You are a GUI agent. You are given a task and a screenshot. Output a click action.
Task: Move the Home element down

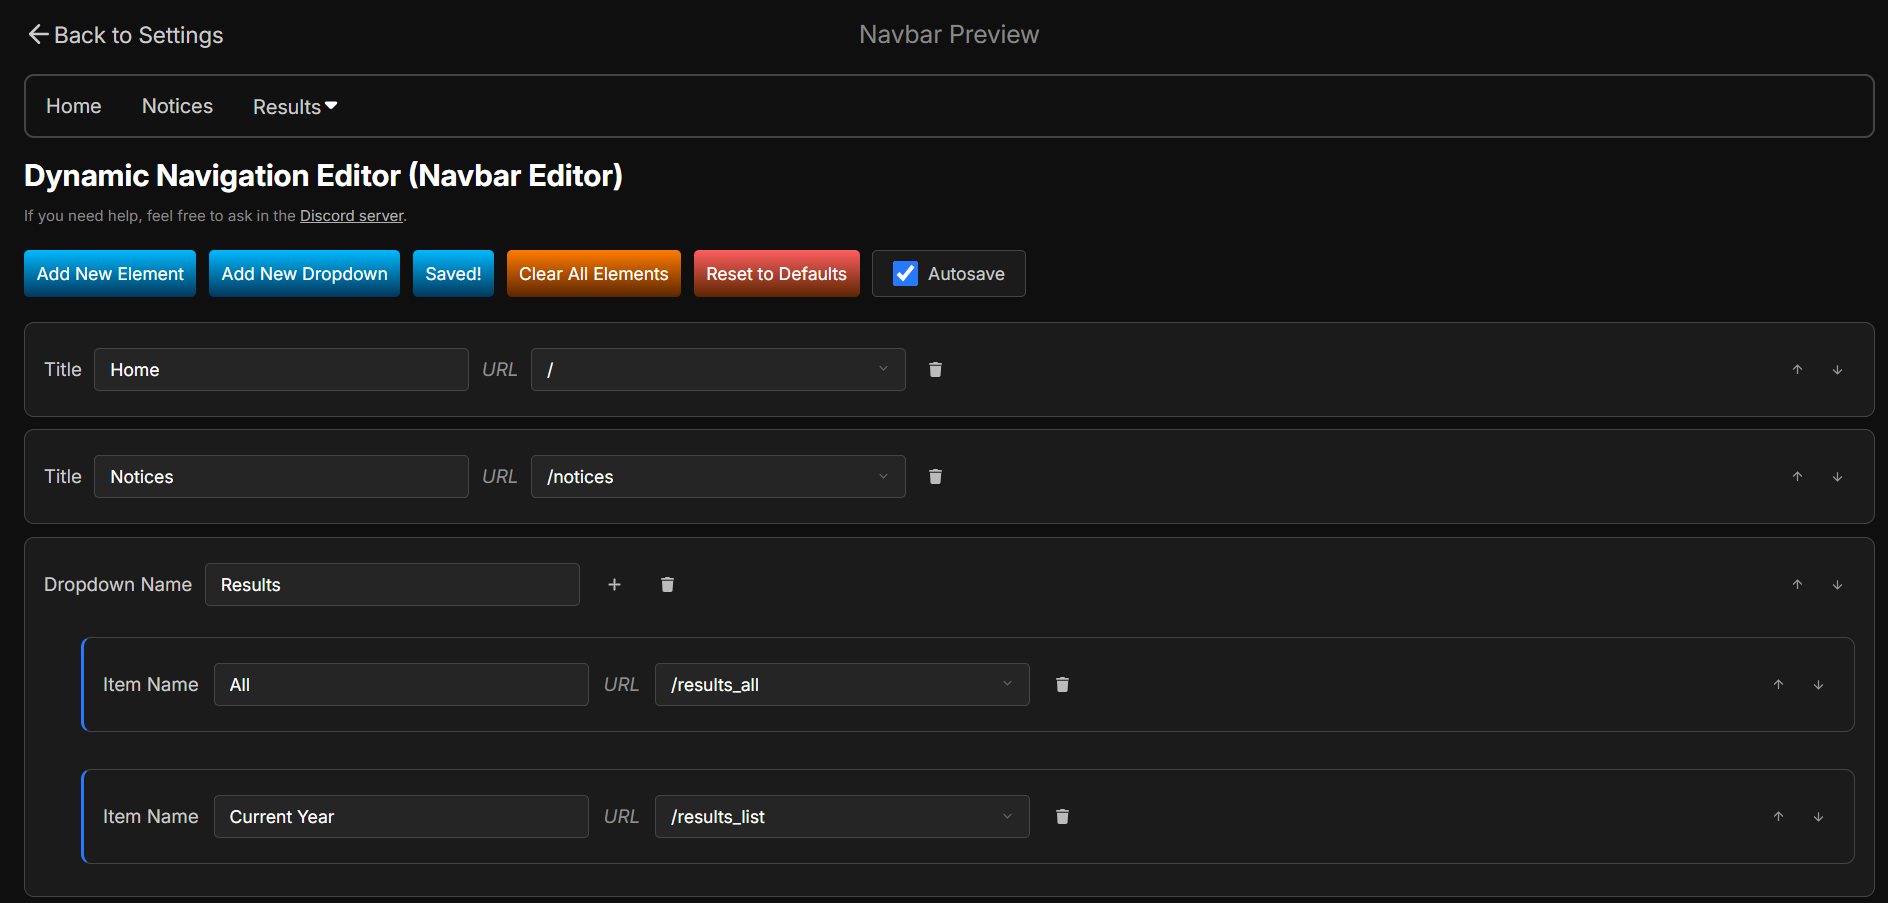1837,369
